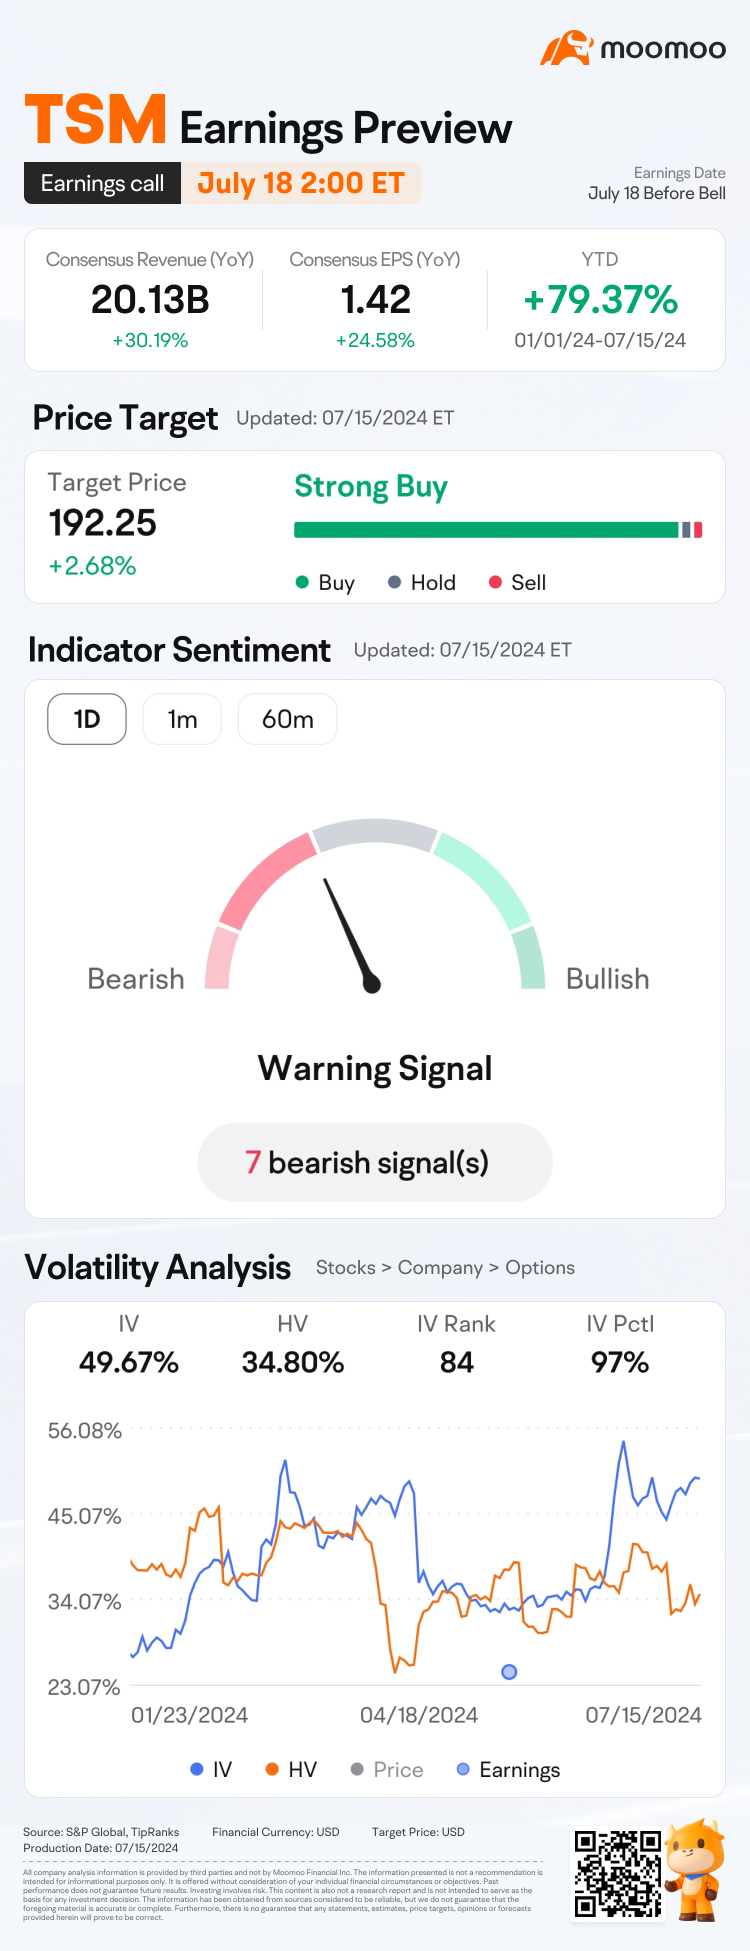This screenshot has height=1951, width=750.
Task: Click the green Buy rating bar
Action: (x=486, y=530)
